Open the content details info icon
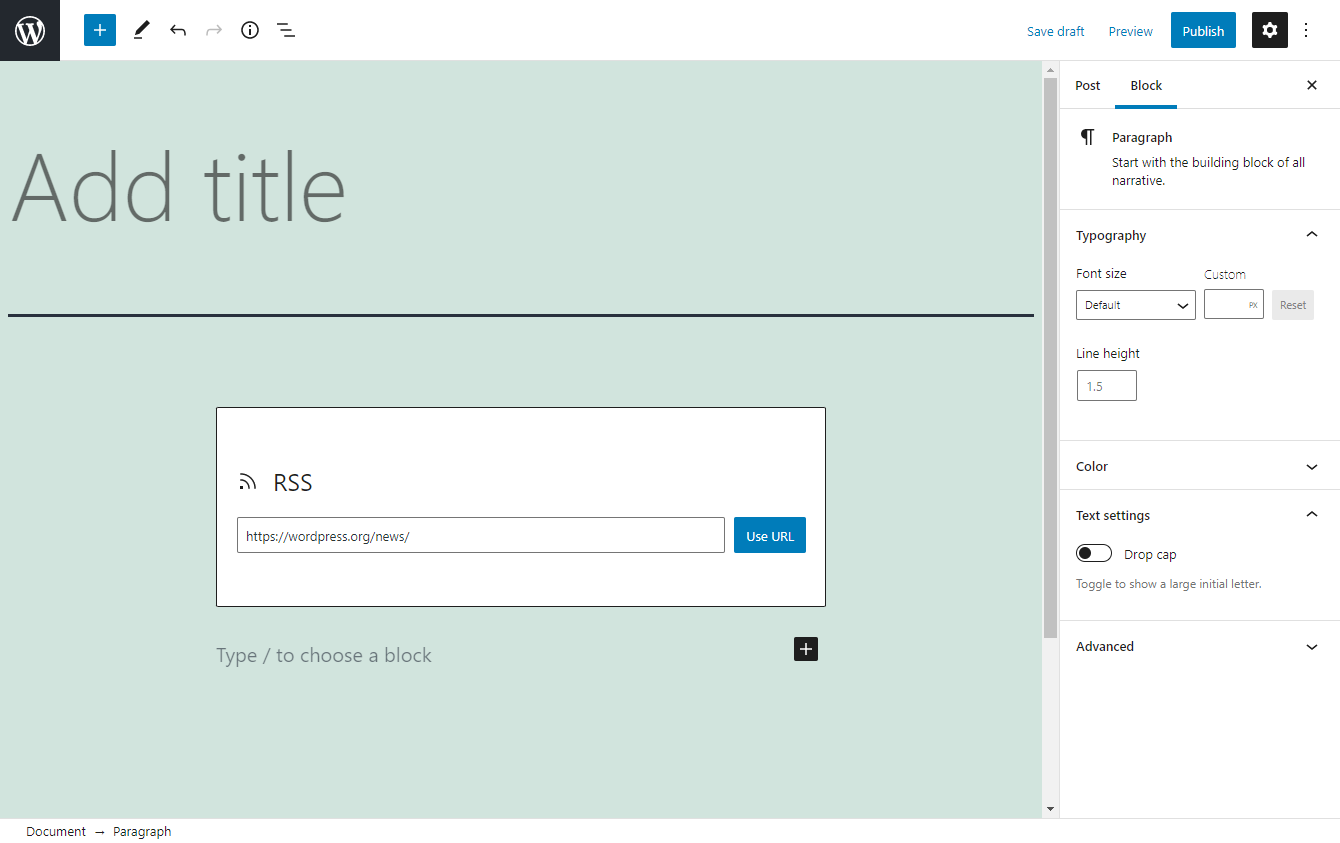Image resolution: width=1340 pixels, height=843 pixels. point(249,30)
